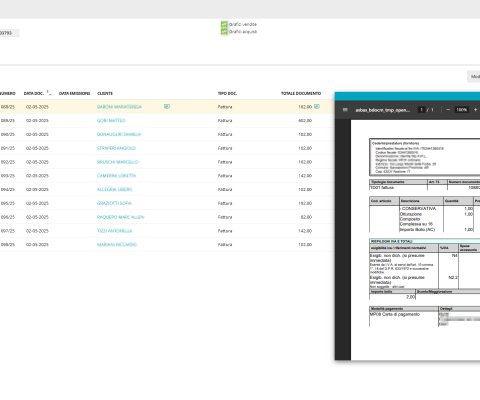Open client link for Mariateresa in the highlighted row
The image size is (480, 400).
(119, 107)
